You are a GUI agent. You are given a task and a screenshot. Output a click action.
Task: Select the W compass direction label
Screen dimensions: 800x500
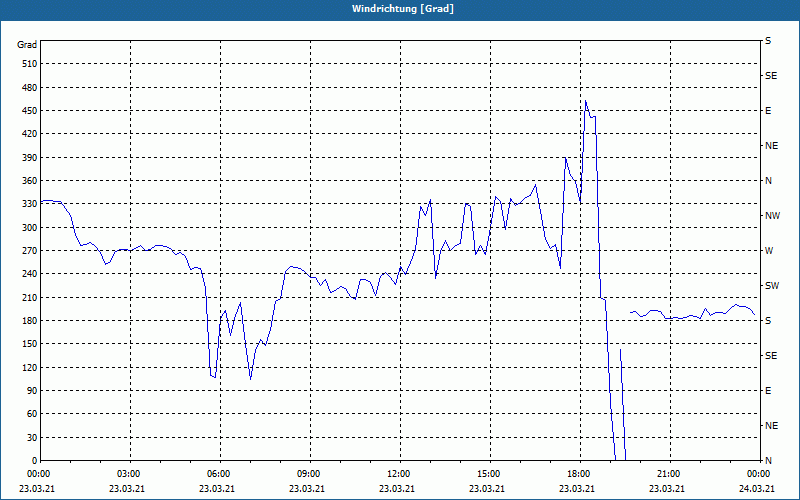pyautogui.click(x=769, y=251)
